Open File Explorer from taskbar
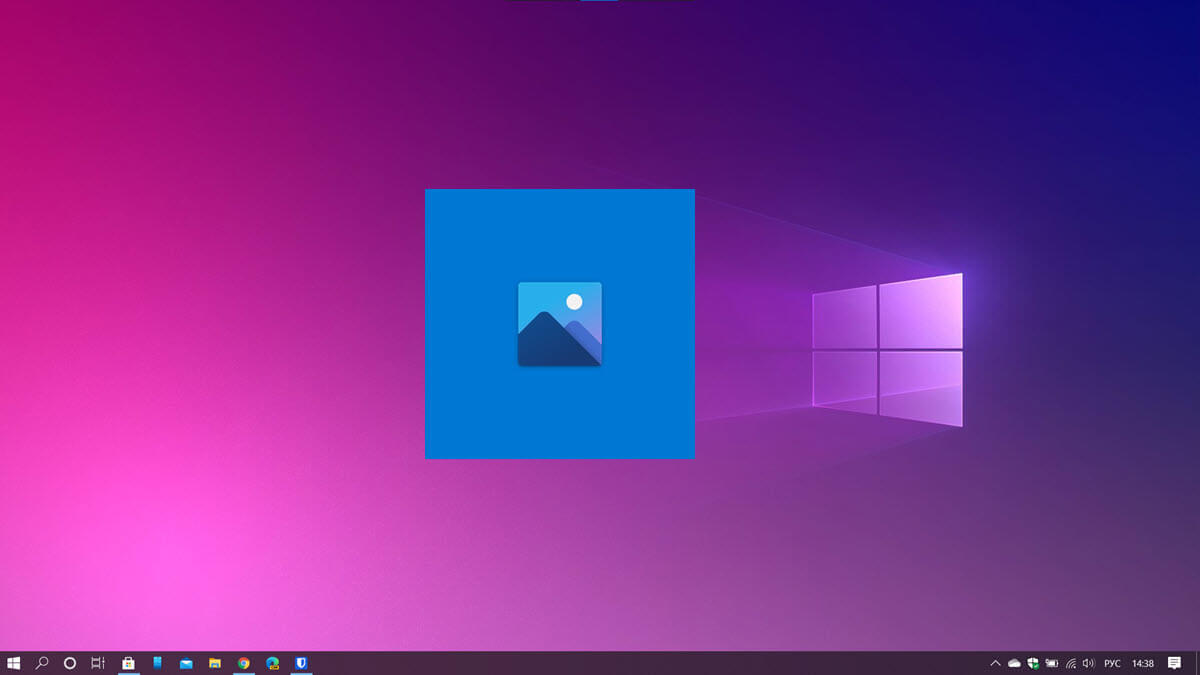 tap(215, 663)
